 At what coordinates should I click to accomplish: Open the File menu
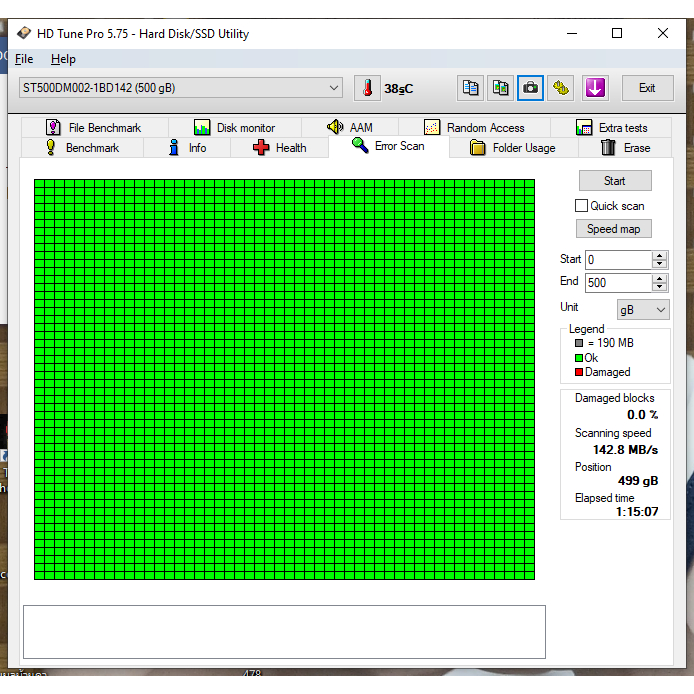coord(24,59)
